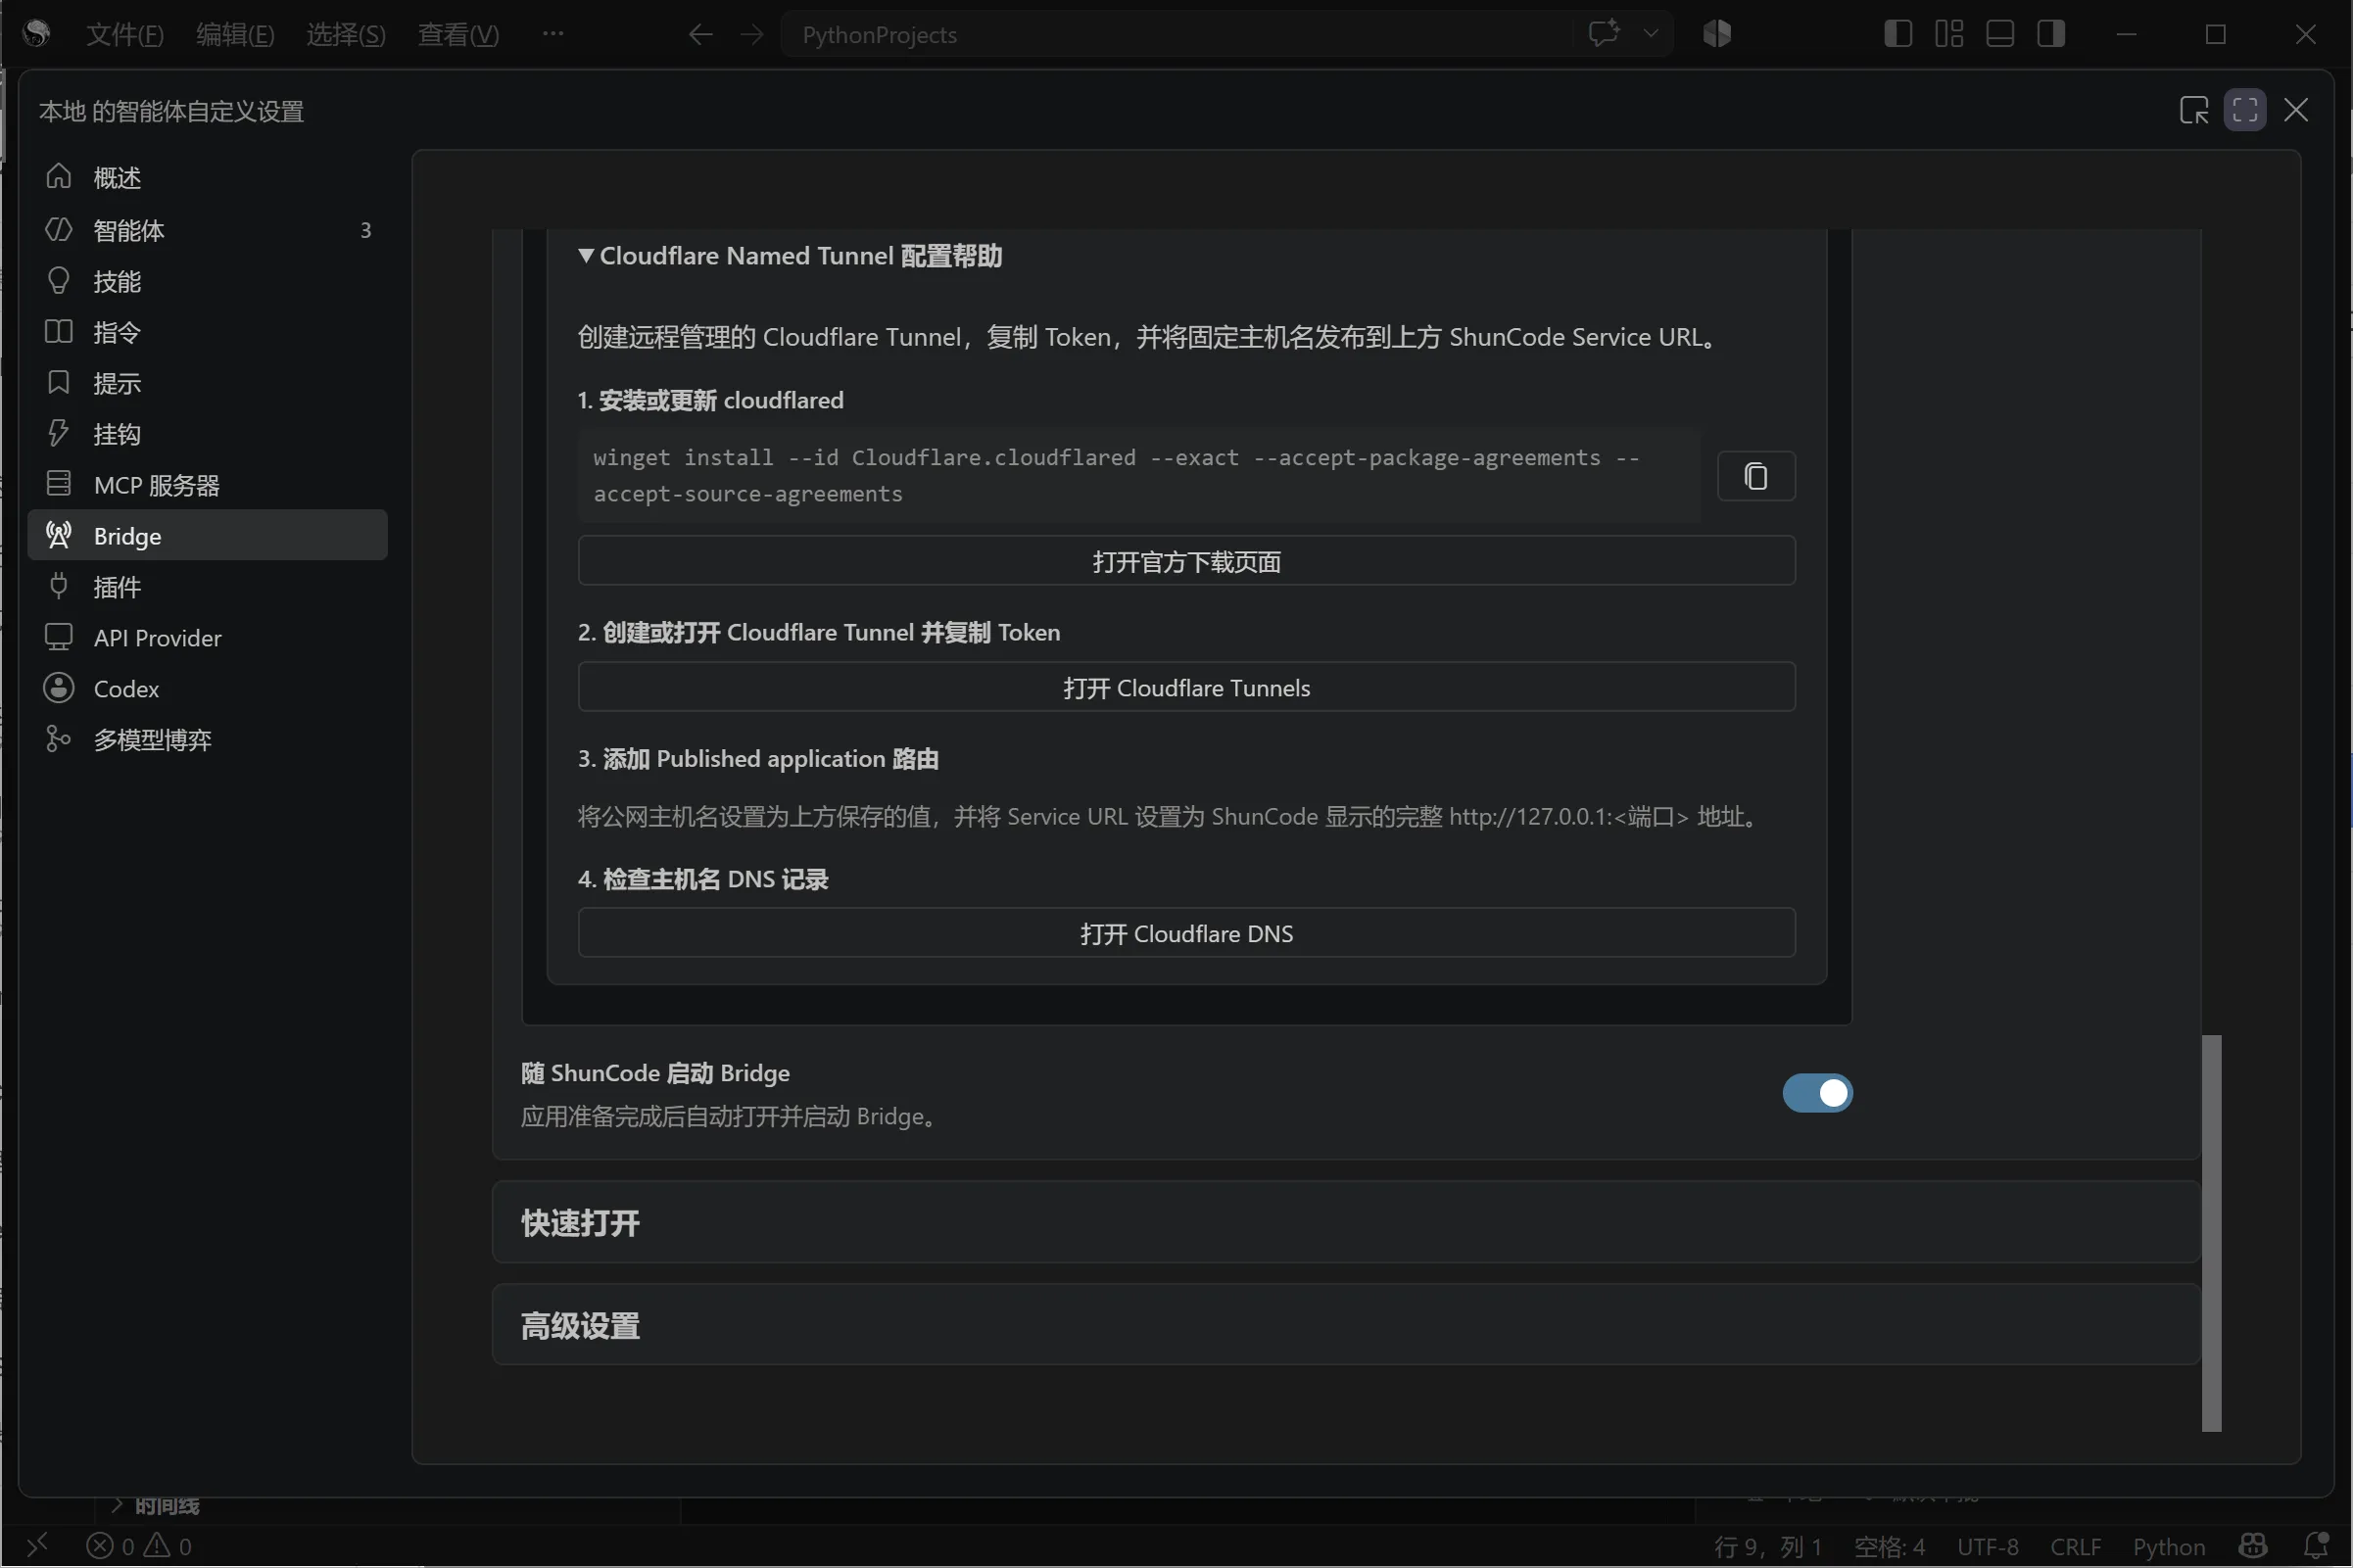
Task: Click the PythonProjects search box
Action: click(x=1177, y=35)
